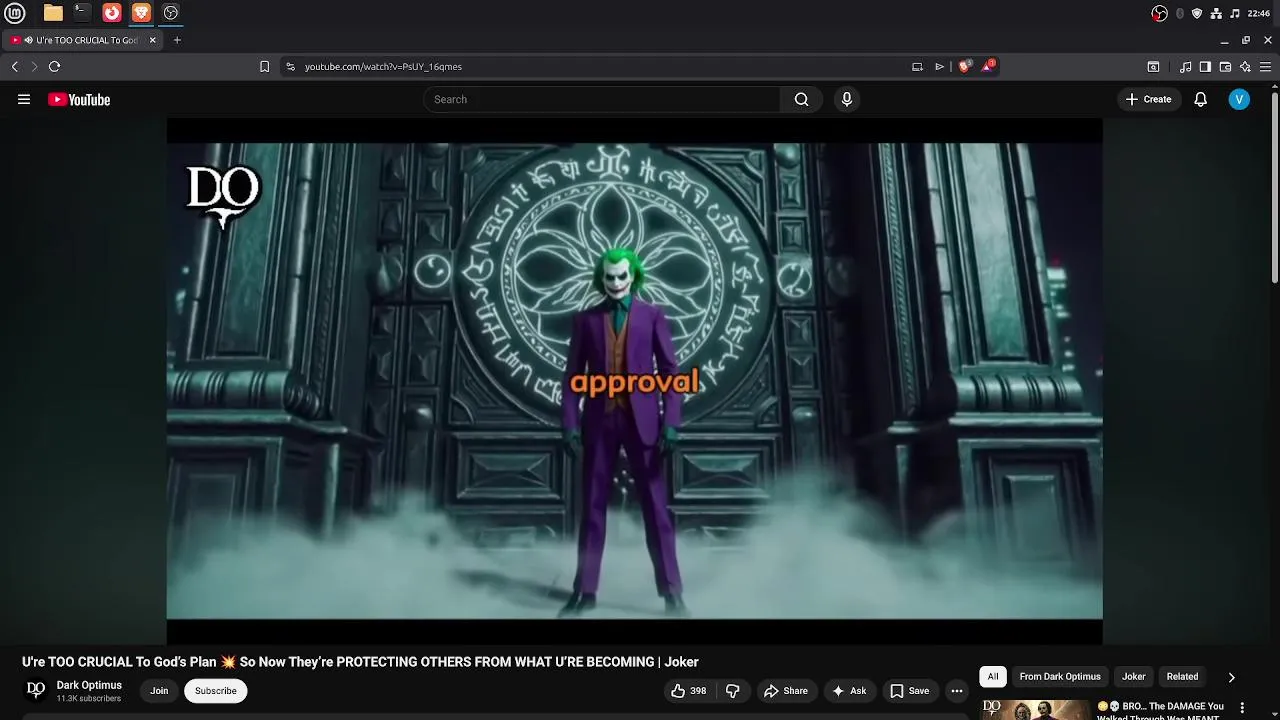Screen dimensions: 1280x720
Task: Click the Dark Optimus channel avatar
Action: (36, 690)
